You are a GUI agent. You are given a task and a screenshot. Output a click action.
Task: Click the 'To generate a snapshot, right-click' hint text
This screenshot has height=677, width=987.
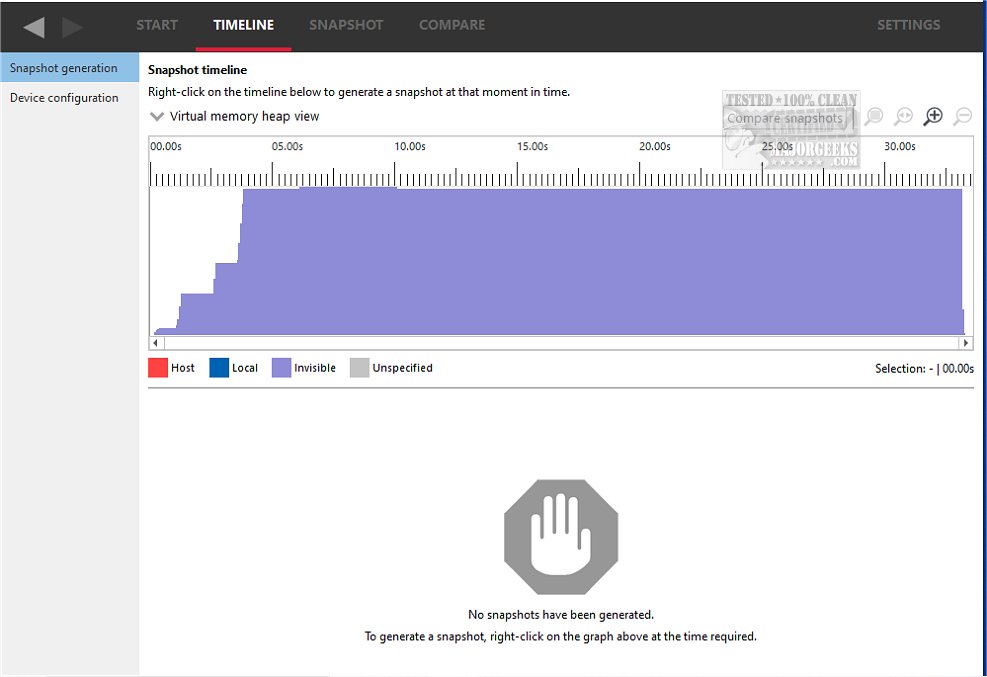pos(561,636)
